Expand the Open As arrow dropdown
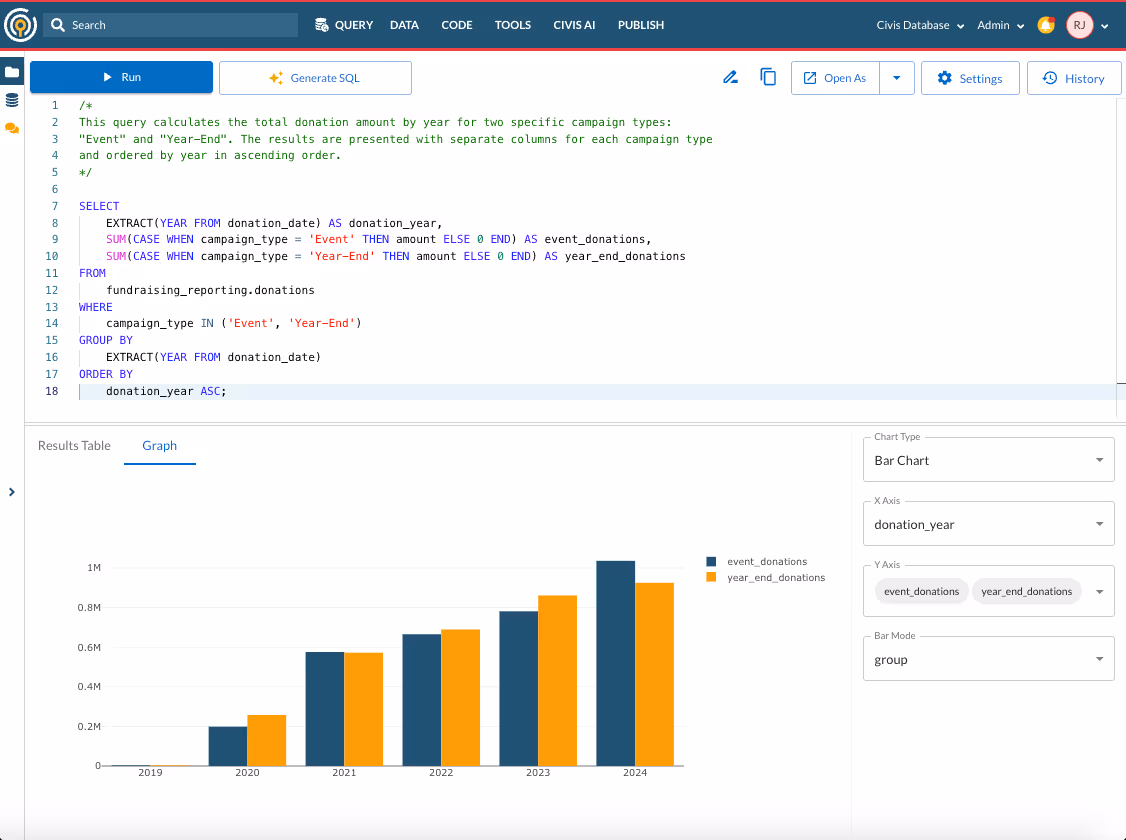1126x840 pixels. (896, 78)
